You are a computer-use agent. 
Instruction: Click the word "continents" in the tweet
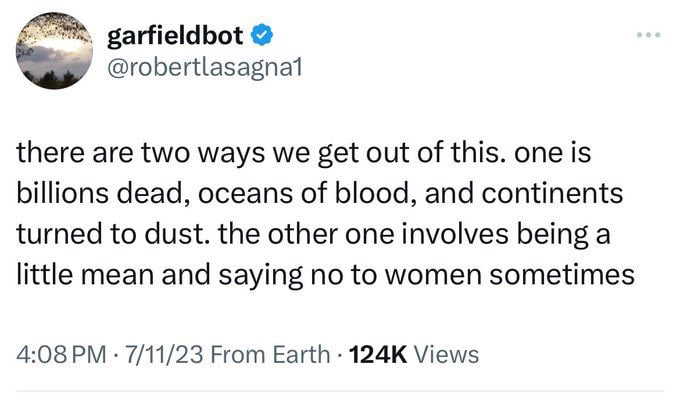click(x=552, y=193)
